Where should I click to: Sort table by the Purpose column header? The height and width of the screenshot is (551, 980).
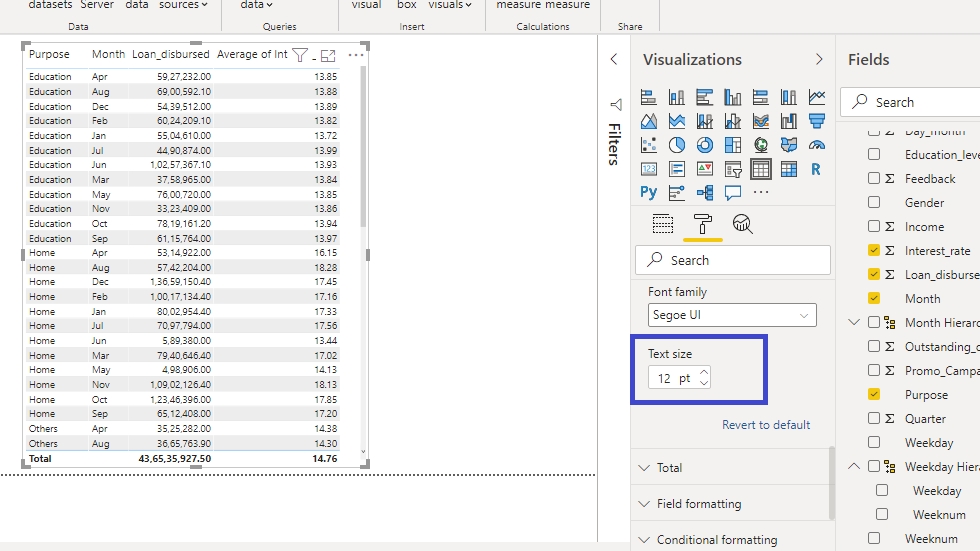(x=49, y=55)
